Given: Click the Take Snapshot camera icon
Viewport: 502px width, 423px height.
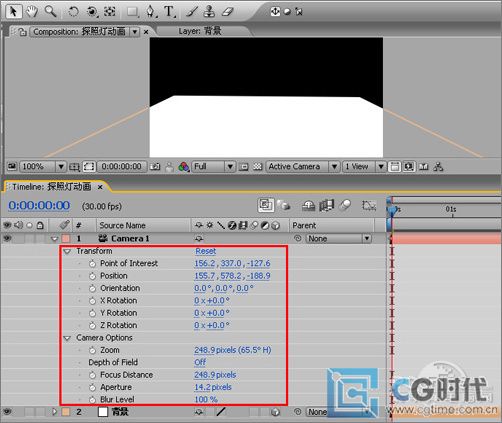Looking at the screenshot, I should [x=155, y=166].
